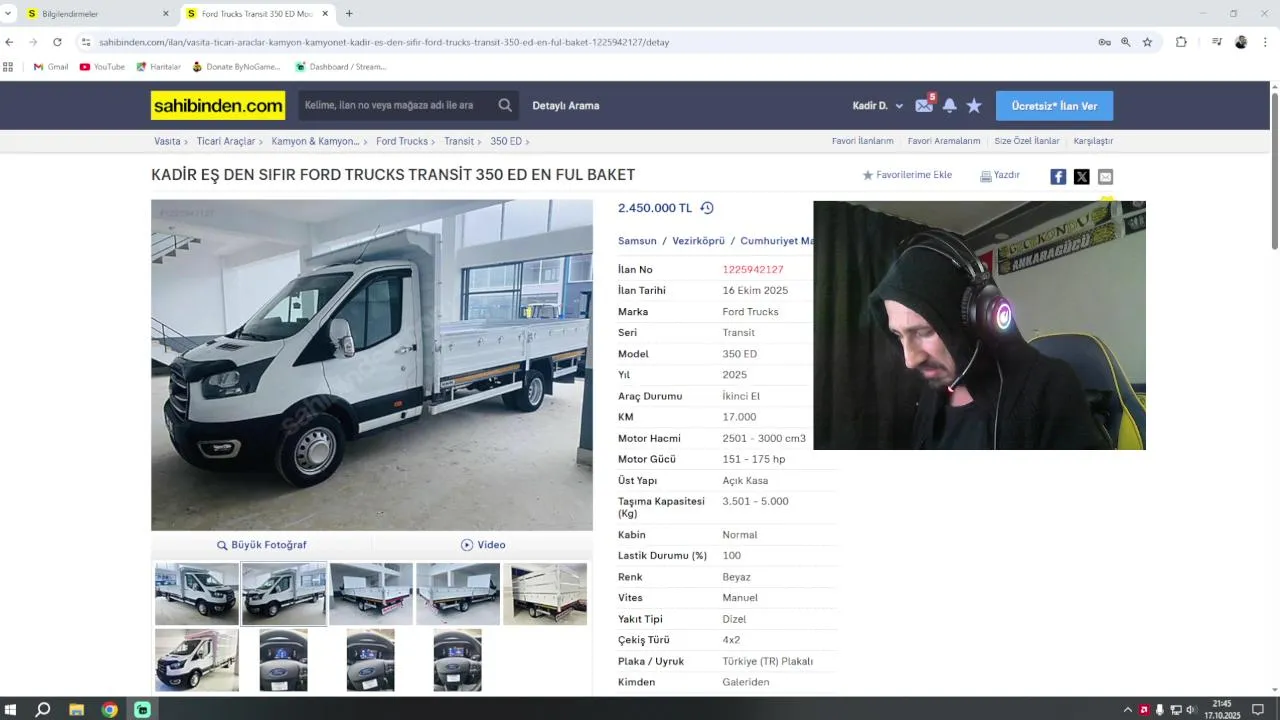Open Karşılaştır menu item
This screenshot has height=720, width=1280.
[1093, 141]
